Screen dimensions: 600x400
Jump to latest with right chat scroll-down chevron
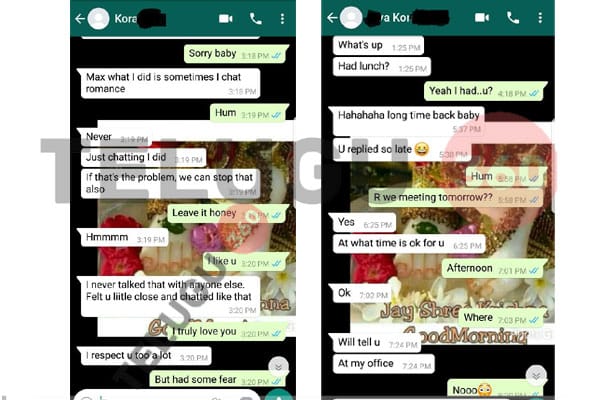click(x=536, y=376)
